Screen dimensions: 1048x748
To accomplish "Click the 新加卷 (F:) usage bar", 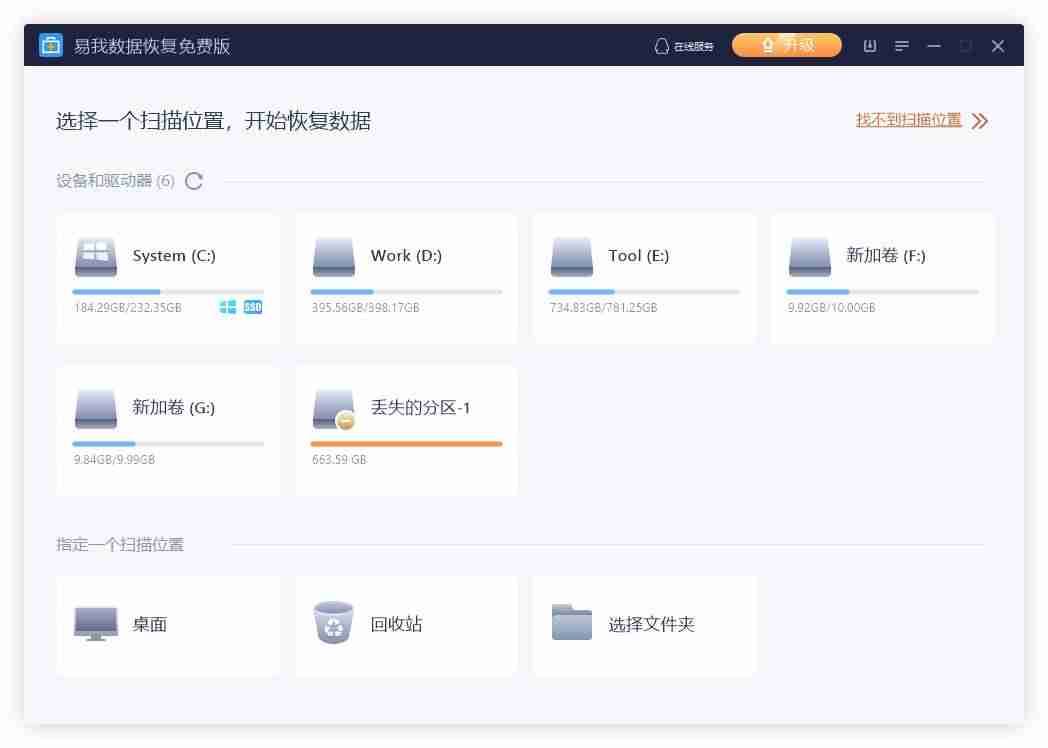I will pos(882,292).
